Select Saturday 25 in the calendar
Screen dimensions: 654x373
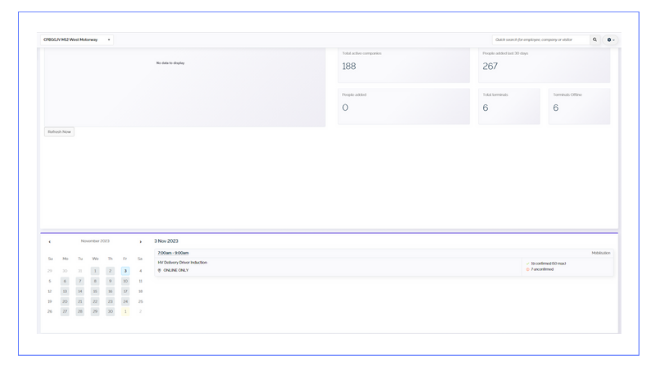pyautogui.click(x=141, y=301)
